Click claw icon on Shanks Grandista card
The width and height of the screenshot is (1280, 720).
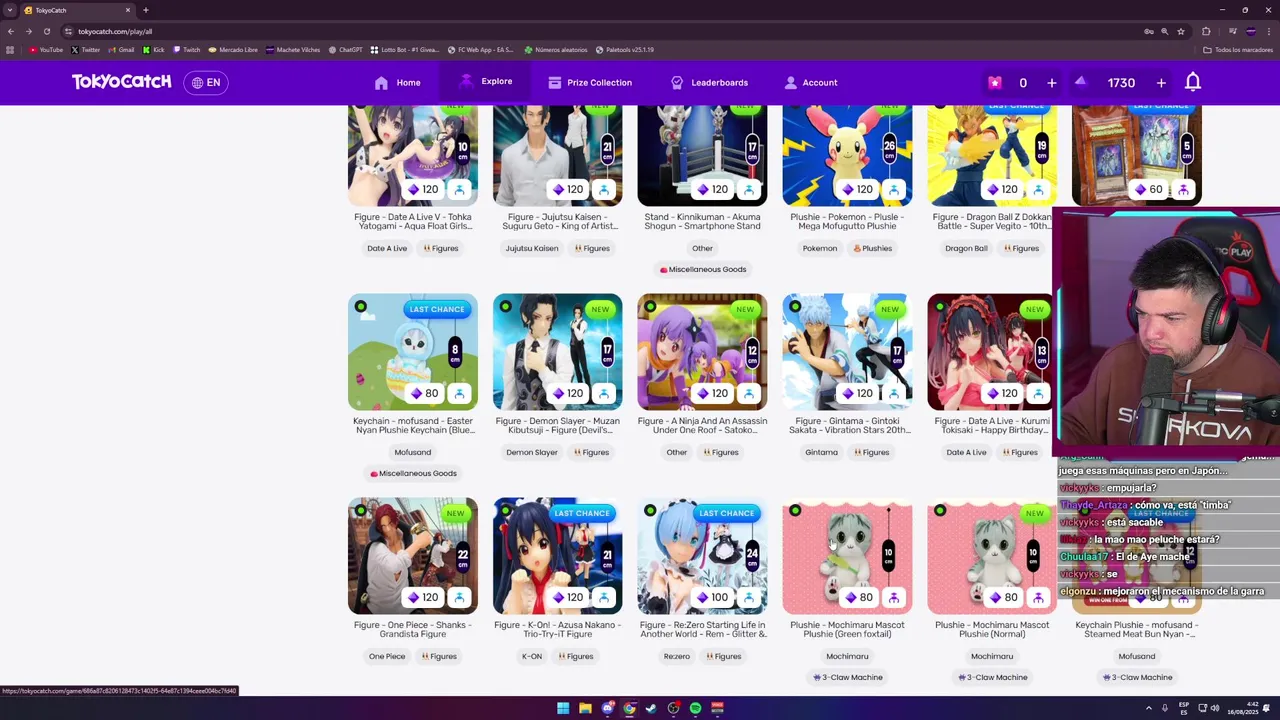[x=459, y=597]
